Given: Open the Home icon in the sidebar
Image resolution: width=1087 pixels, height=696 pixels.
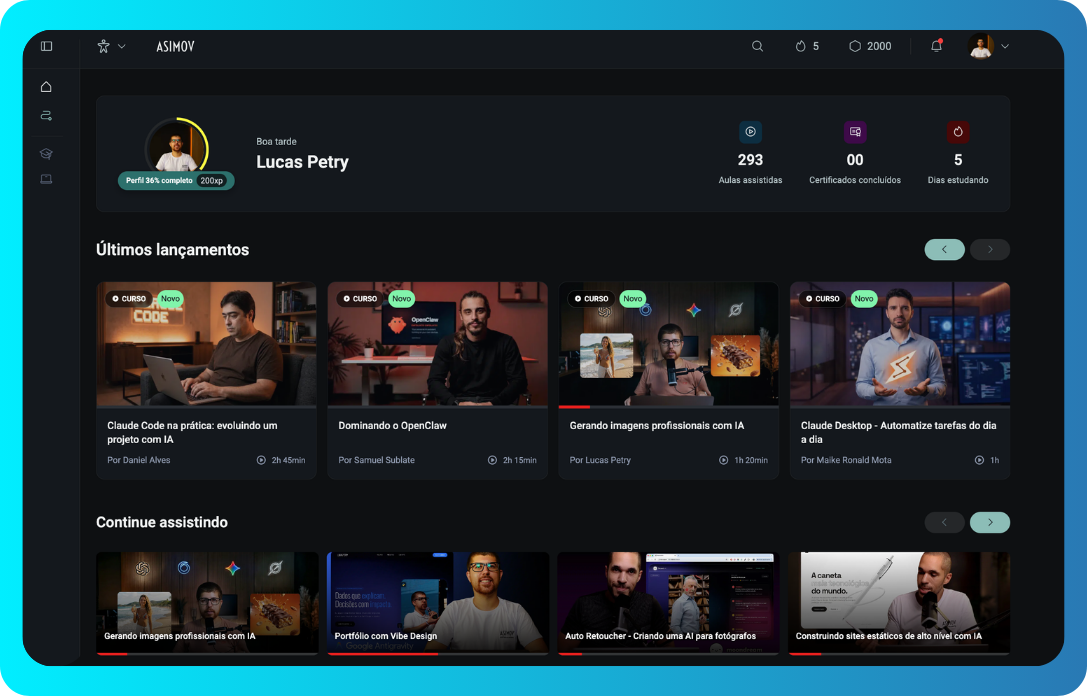Looking at the screenshot, I should point(46,87).
